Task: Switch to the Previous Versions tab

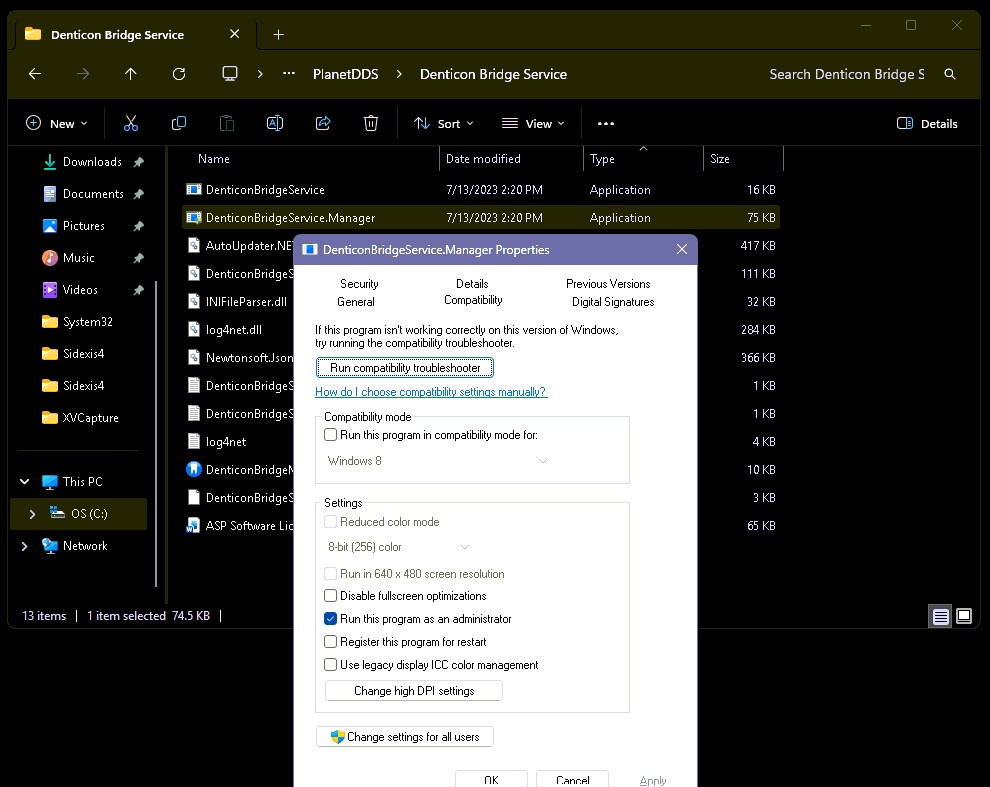Action: (x=608, y=284)
